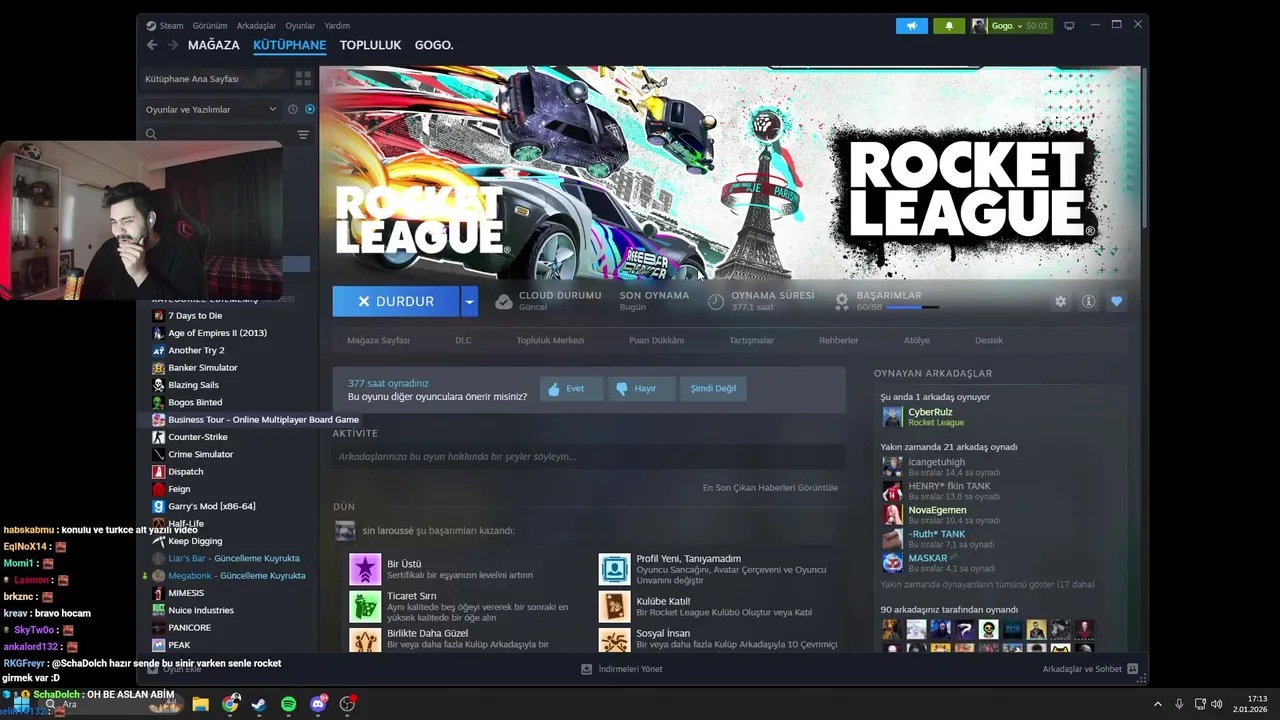Select Garry's Mod [x86-64] in library
The image size is (1280, 720).
[x=212, y=506]
